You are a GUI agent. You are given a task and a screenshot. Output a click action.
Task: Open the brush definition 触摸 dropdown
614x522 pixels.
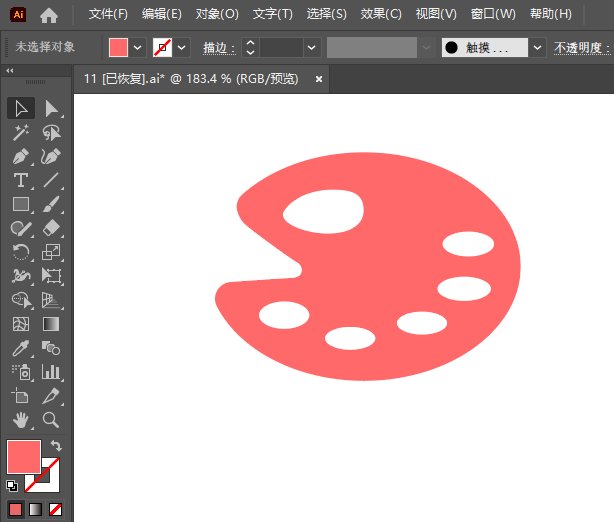tap(538, 47)
